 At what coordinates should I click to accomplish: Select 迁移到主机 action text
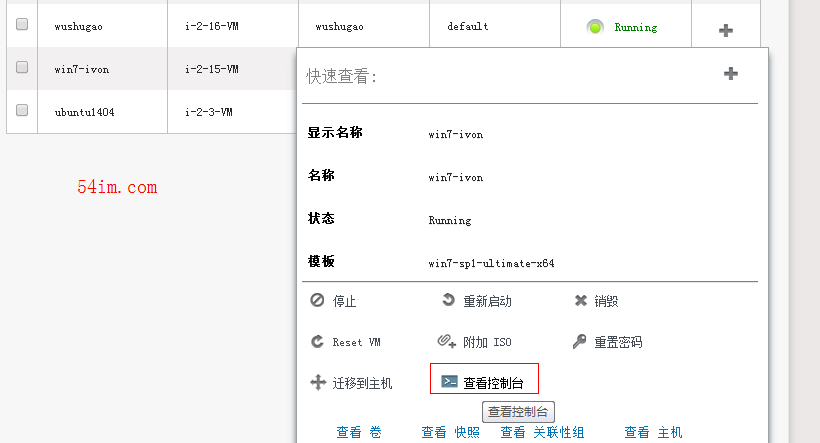(362, 383)
